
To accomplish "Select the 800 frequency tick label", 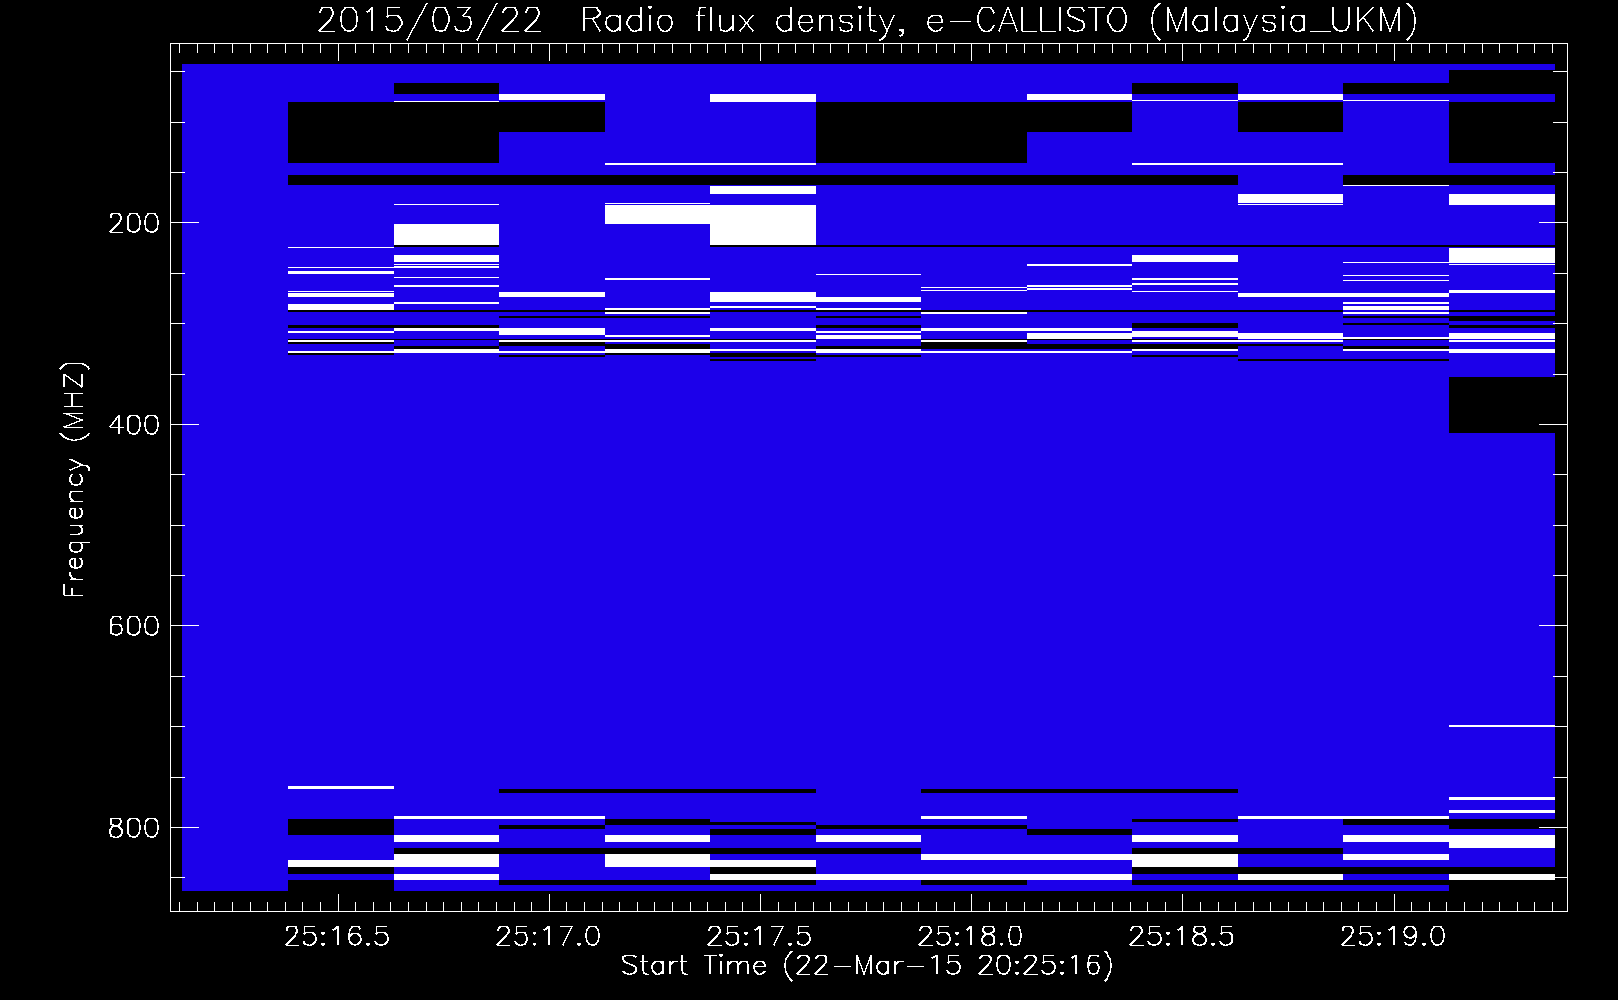I will click(134, 828).
